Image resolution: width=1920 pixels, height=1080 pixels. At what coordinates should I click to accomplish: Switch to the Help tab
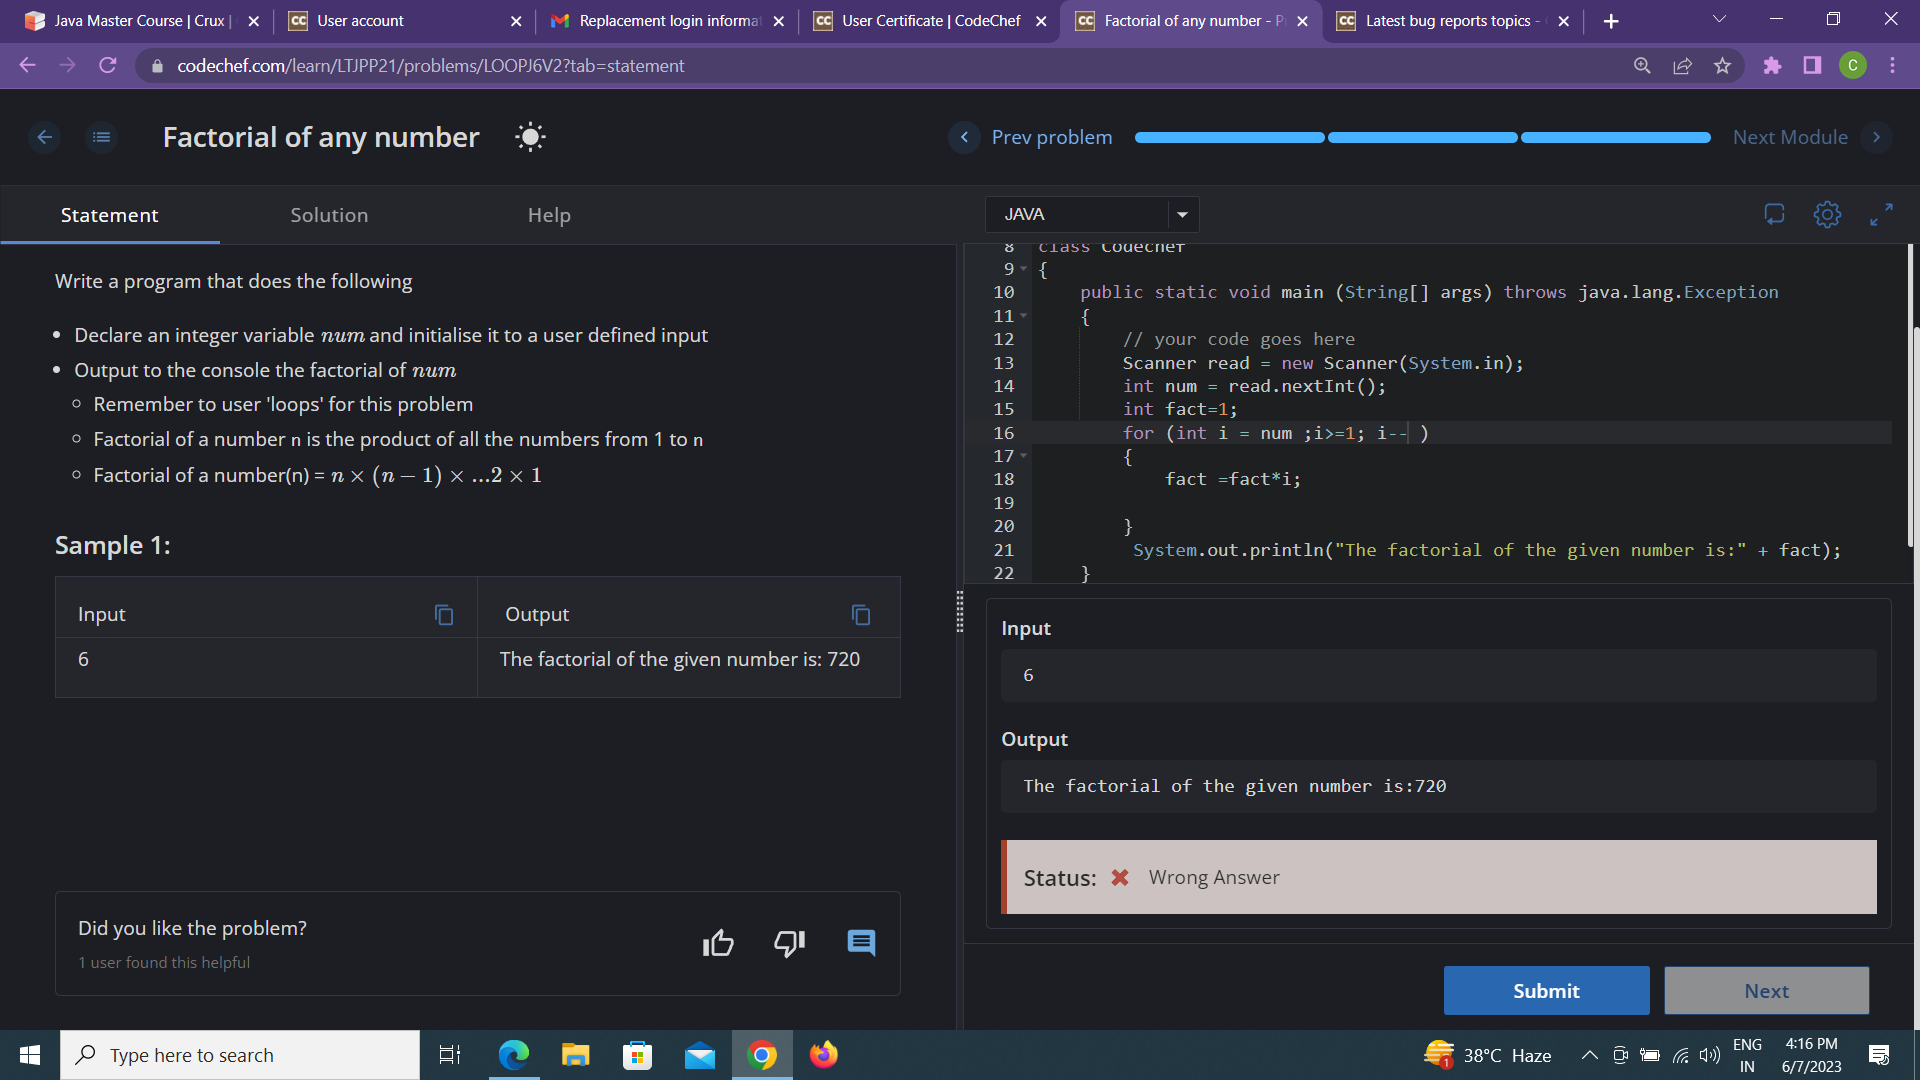[x=549, y=215]
